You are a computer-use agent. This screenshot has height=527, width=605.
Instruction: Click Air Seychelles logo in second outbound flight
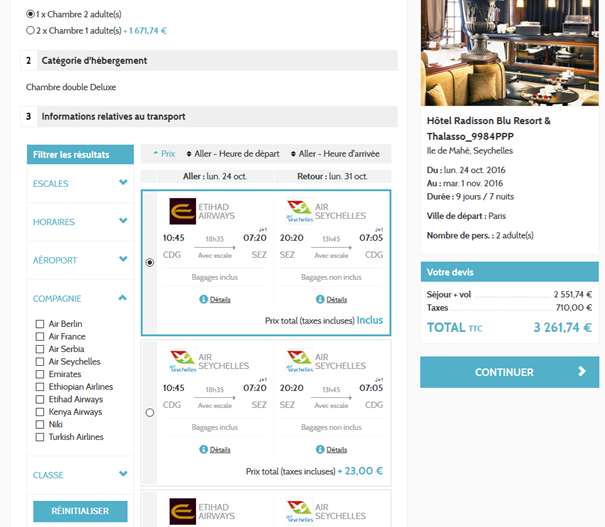tap(183, 361)
